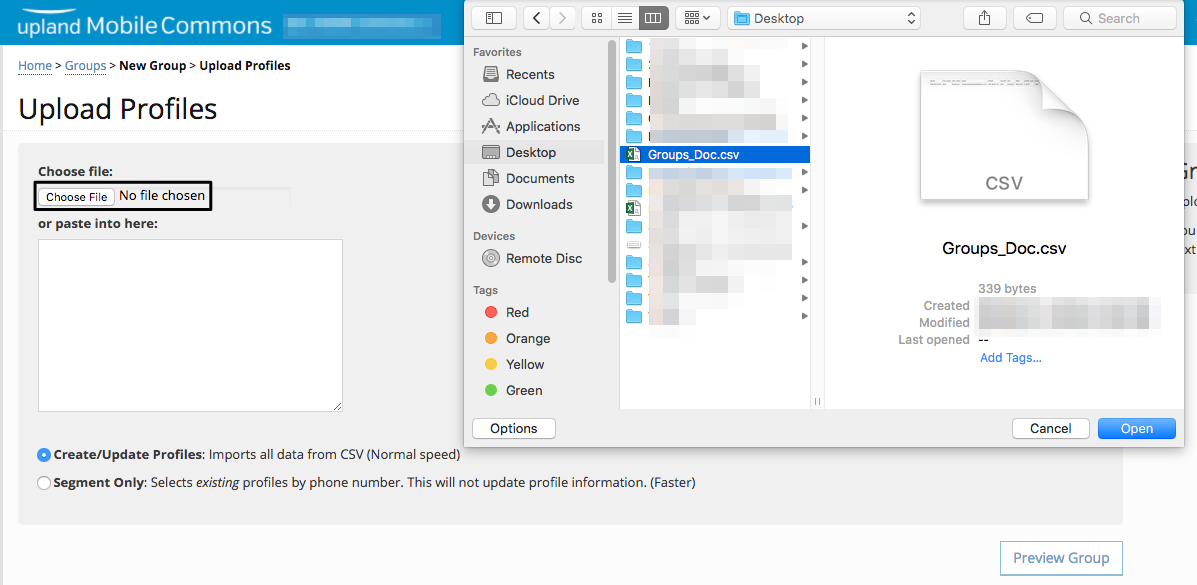Click the Share icon in dialog toolbar

click(x=984, y=18)
